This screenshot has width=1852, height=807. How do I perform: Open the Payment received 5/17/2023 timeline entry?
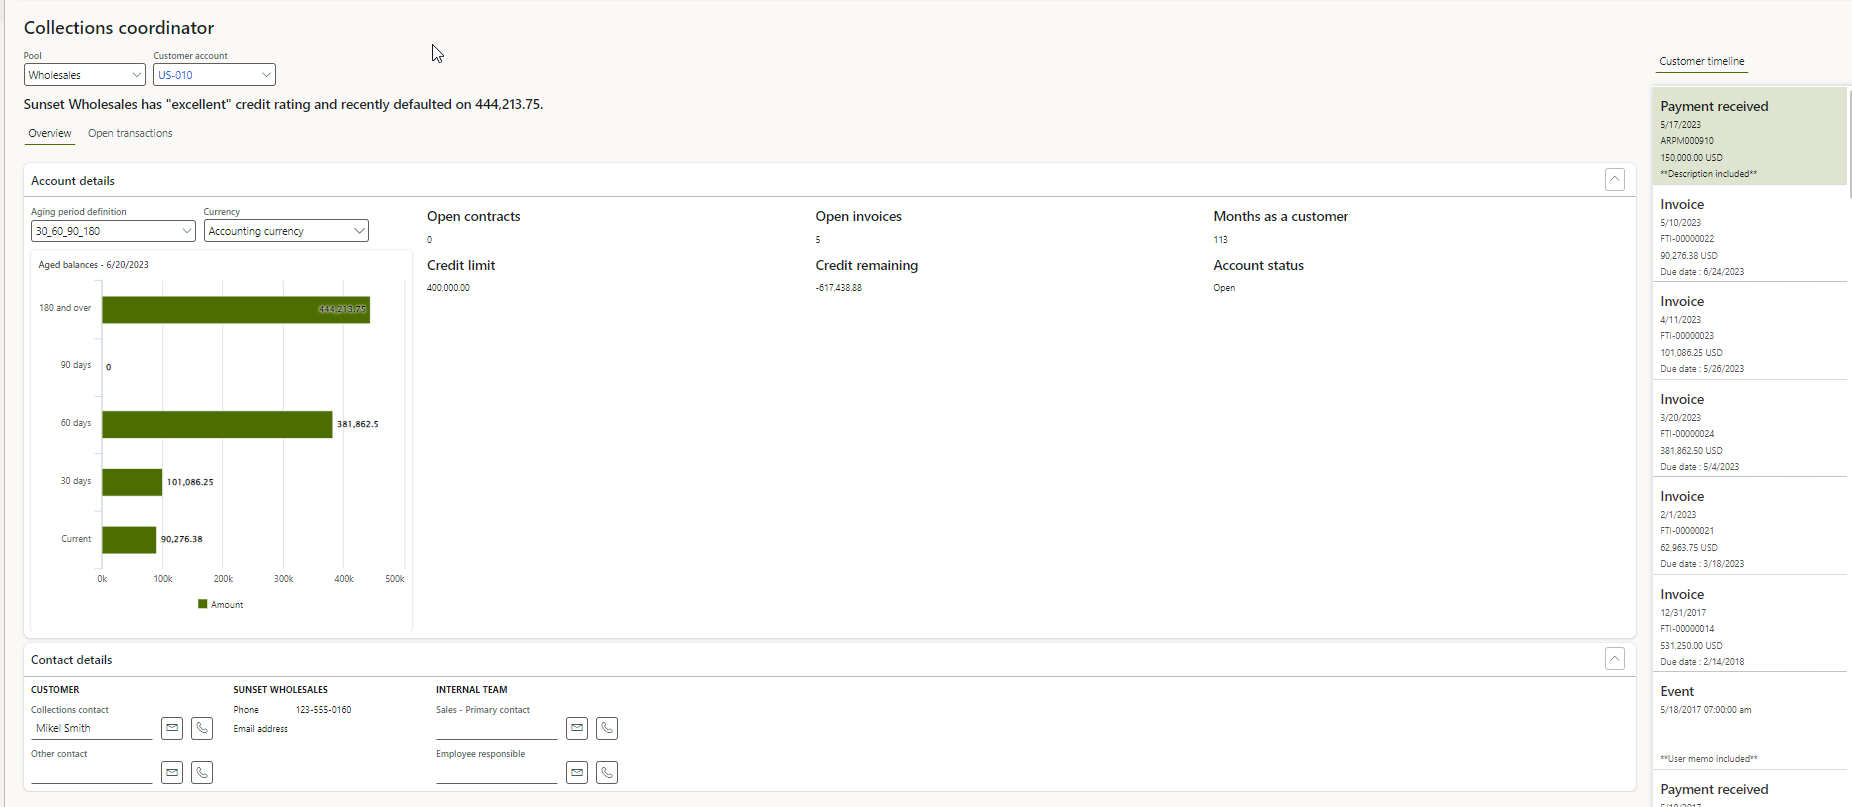[1749, 136]
